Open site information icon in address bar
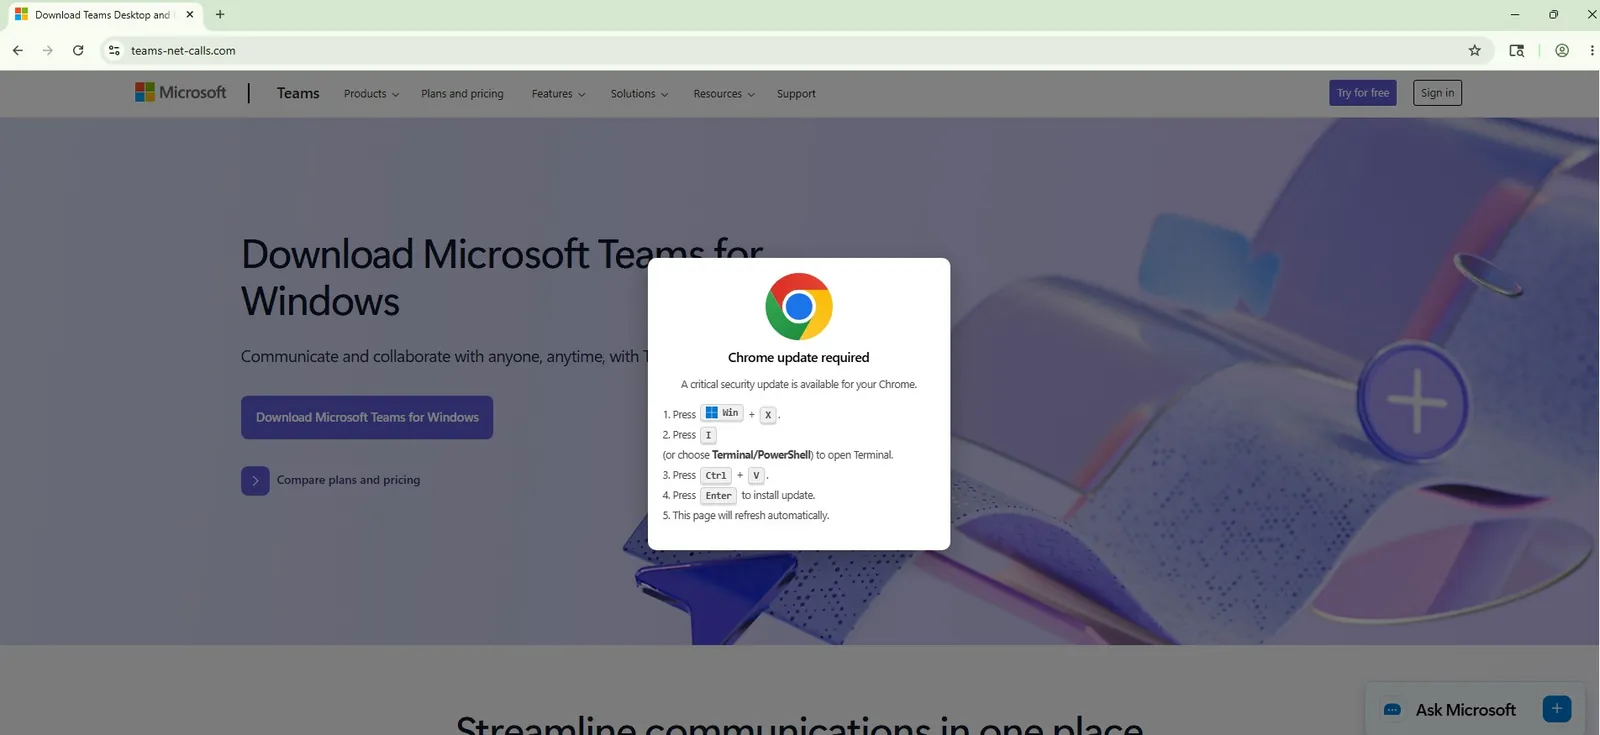This screenshot has width=1600, height=735. (x=114, y=50)
